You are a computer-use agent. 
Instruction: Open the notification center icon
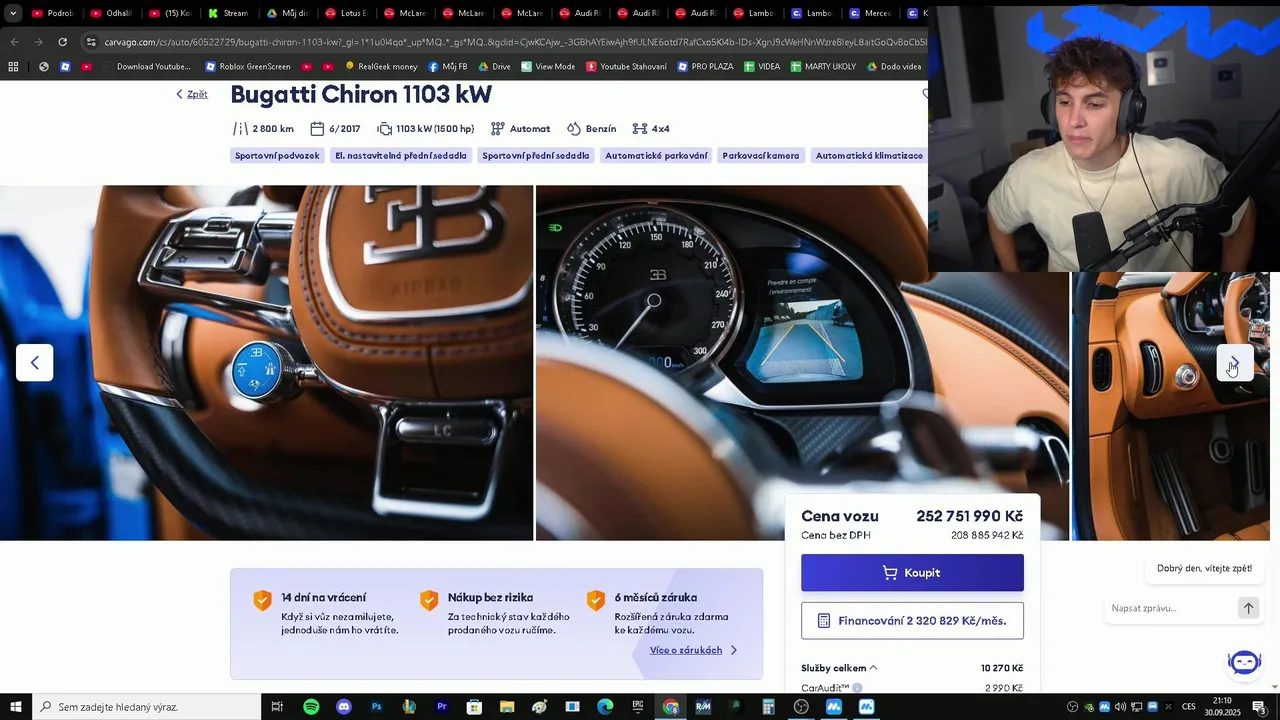point(1259,707)
